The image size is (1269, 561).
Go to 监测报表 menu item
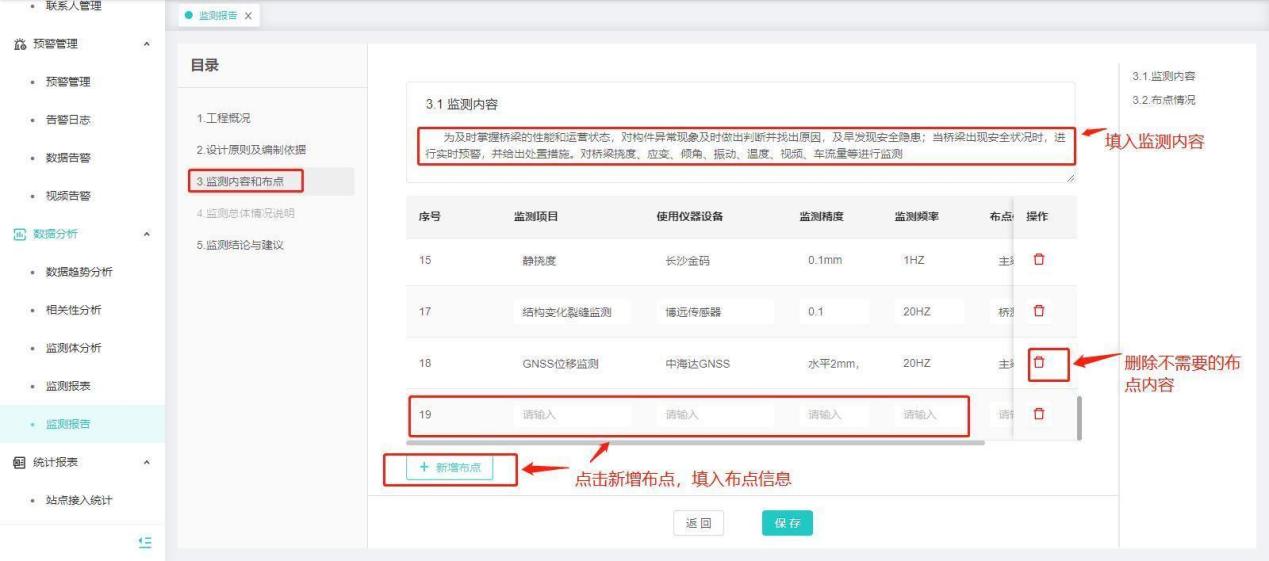tap(69, 386)
